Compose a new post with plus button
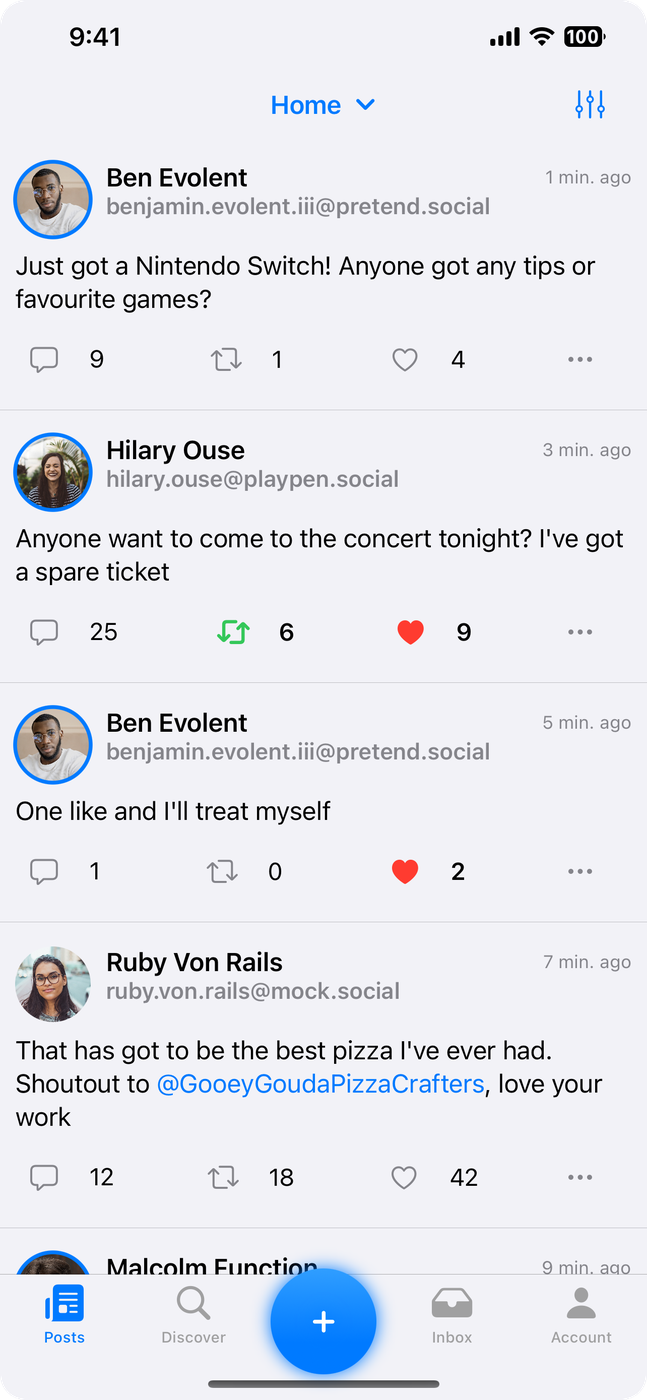The image size is (647, 1400). click(323, 1321)
